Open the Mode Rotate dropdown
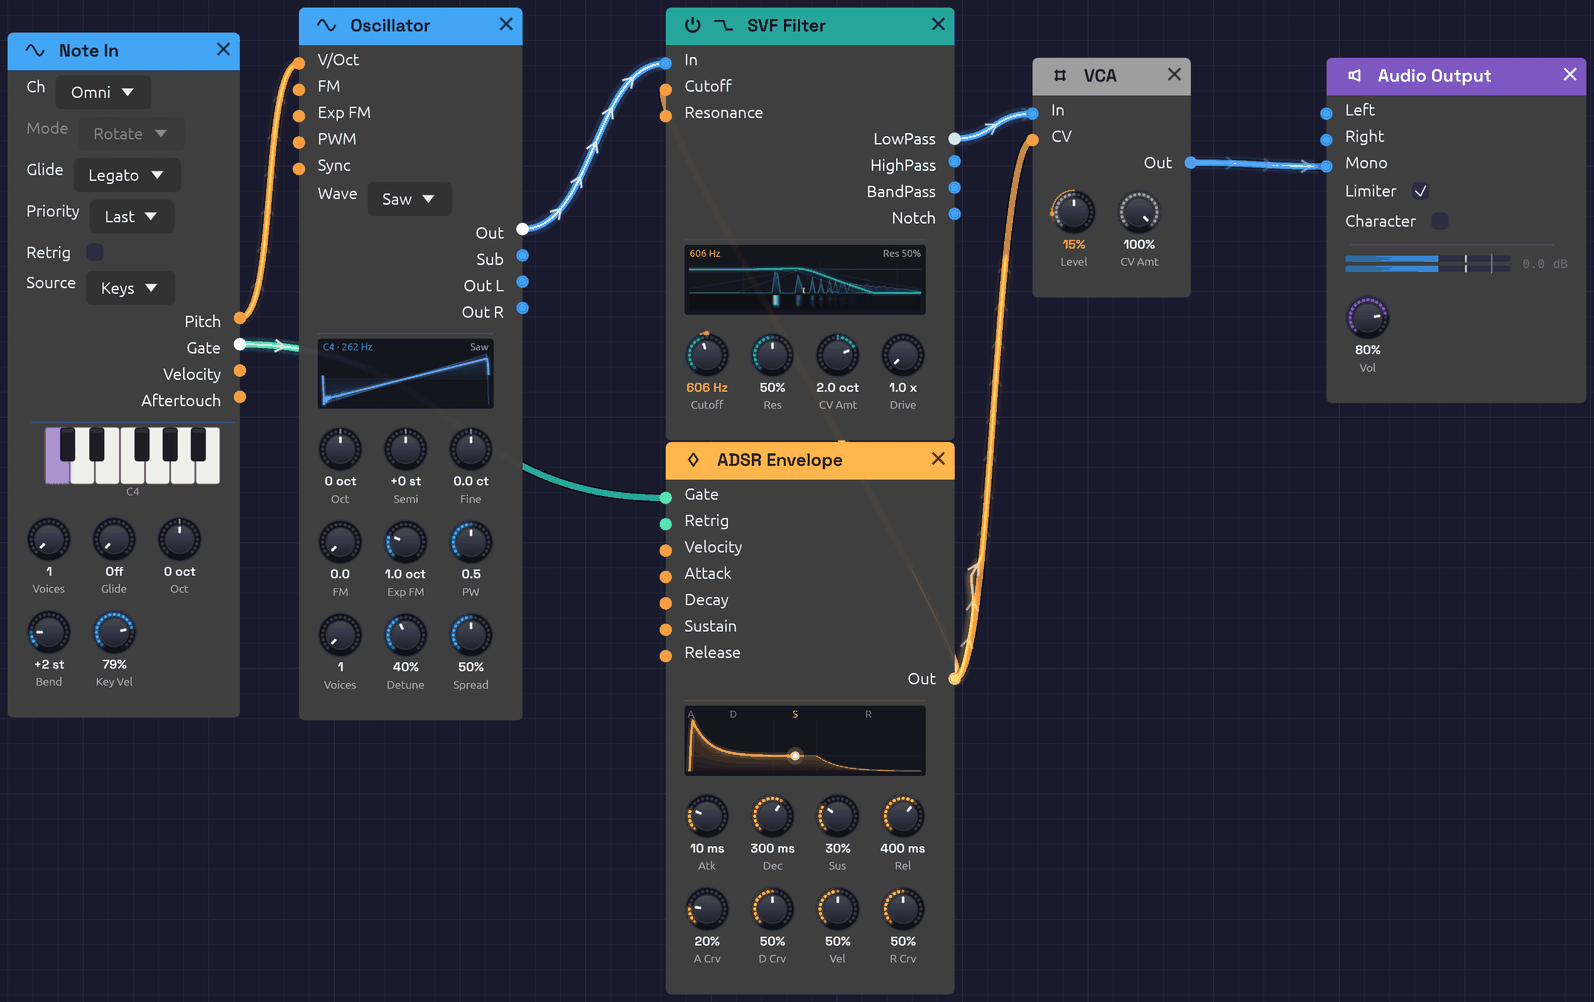This screenshot has height=1002, width=1594. click(x=130, y=134)
